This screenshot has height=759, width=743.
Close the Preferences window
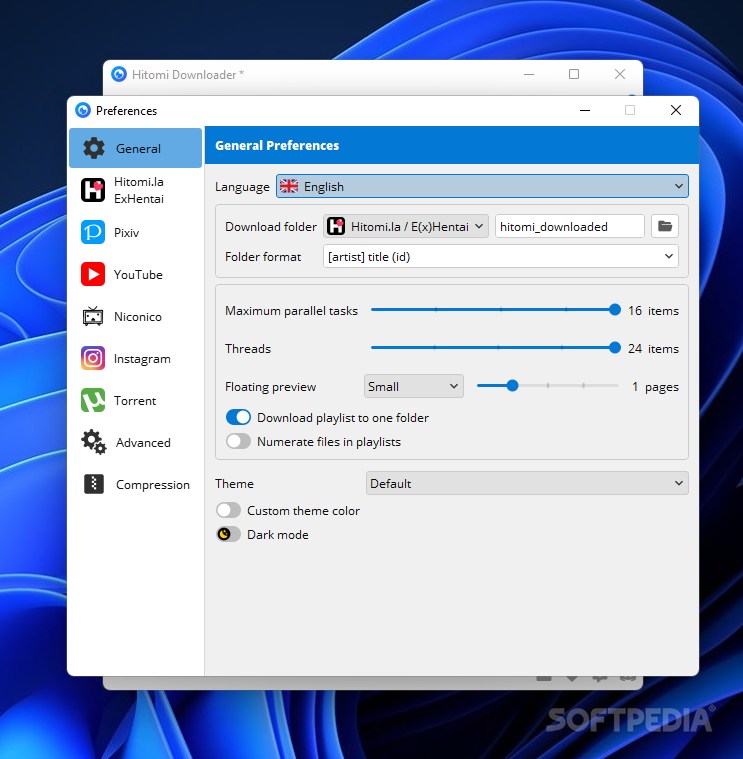[676, 110]
